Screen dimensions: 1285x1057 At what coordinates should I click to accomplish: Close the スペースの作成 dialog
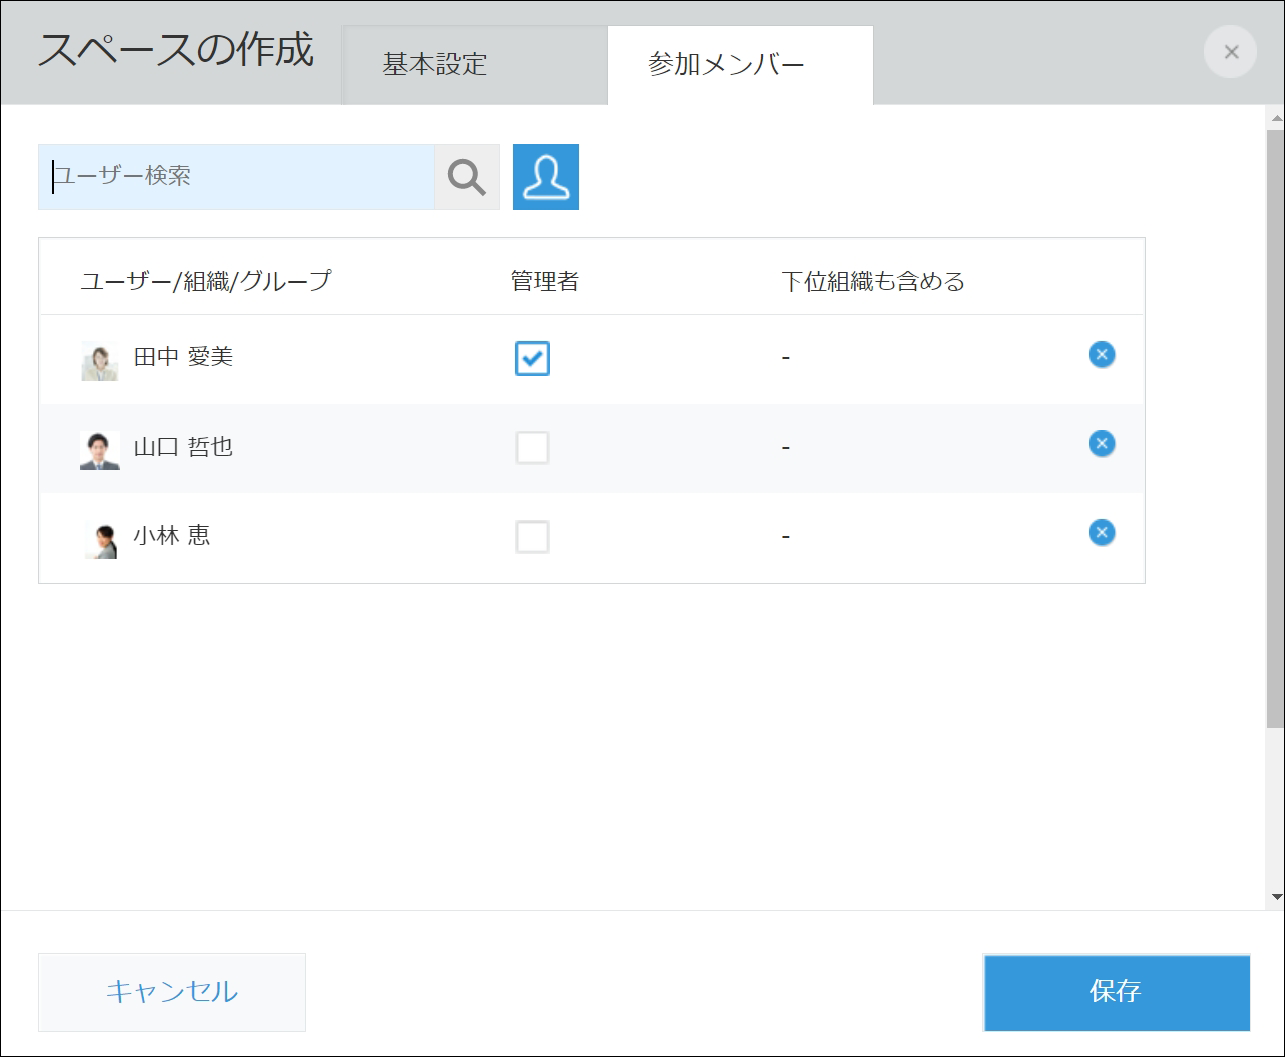[1230, 51]
